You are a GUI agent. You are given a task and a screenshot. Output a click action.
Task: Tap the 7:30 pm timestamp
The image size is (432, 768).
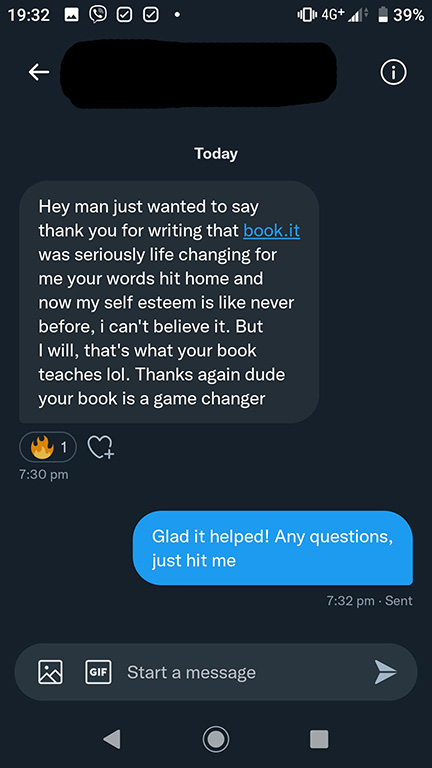(44, 475)
